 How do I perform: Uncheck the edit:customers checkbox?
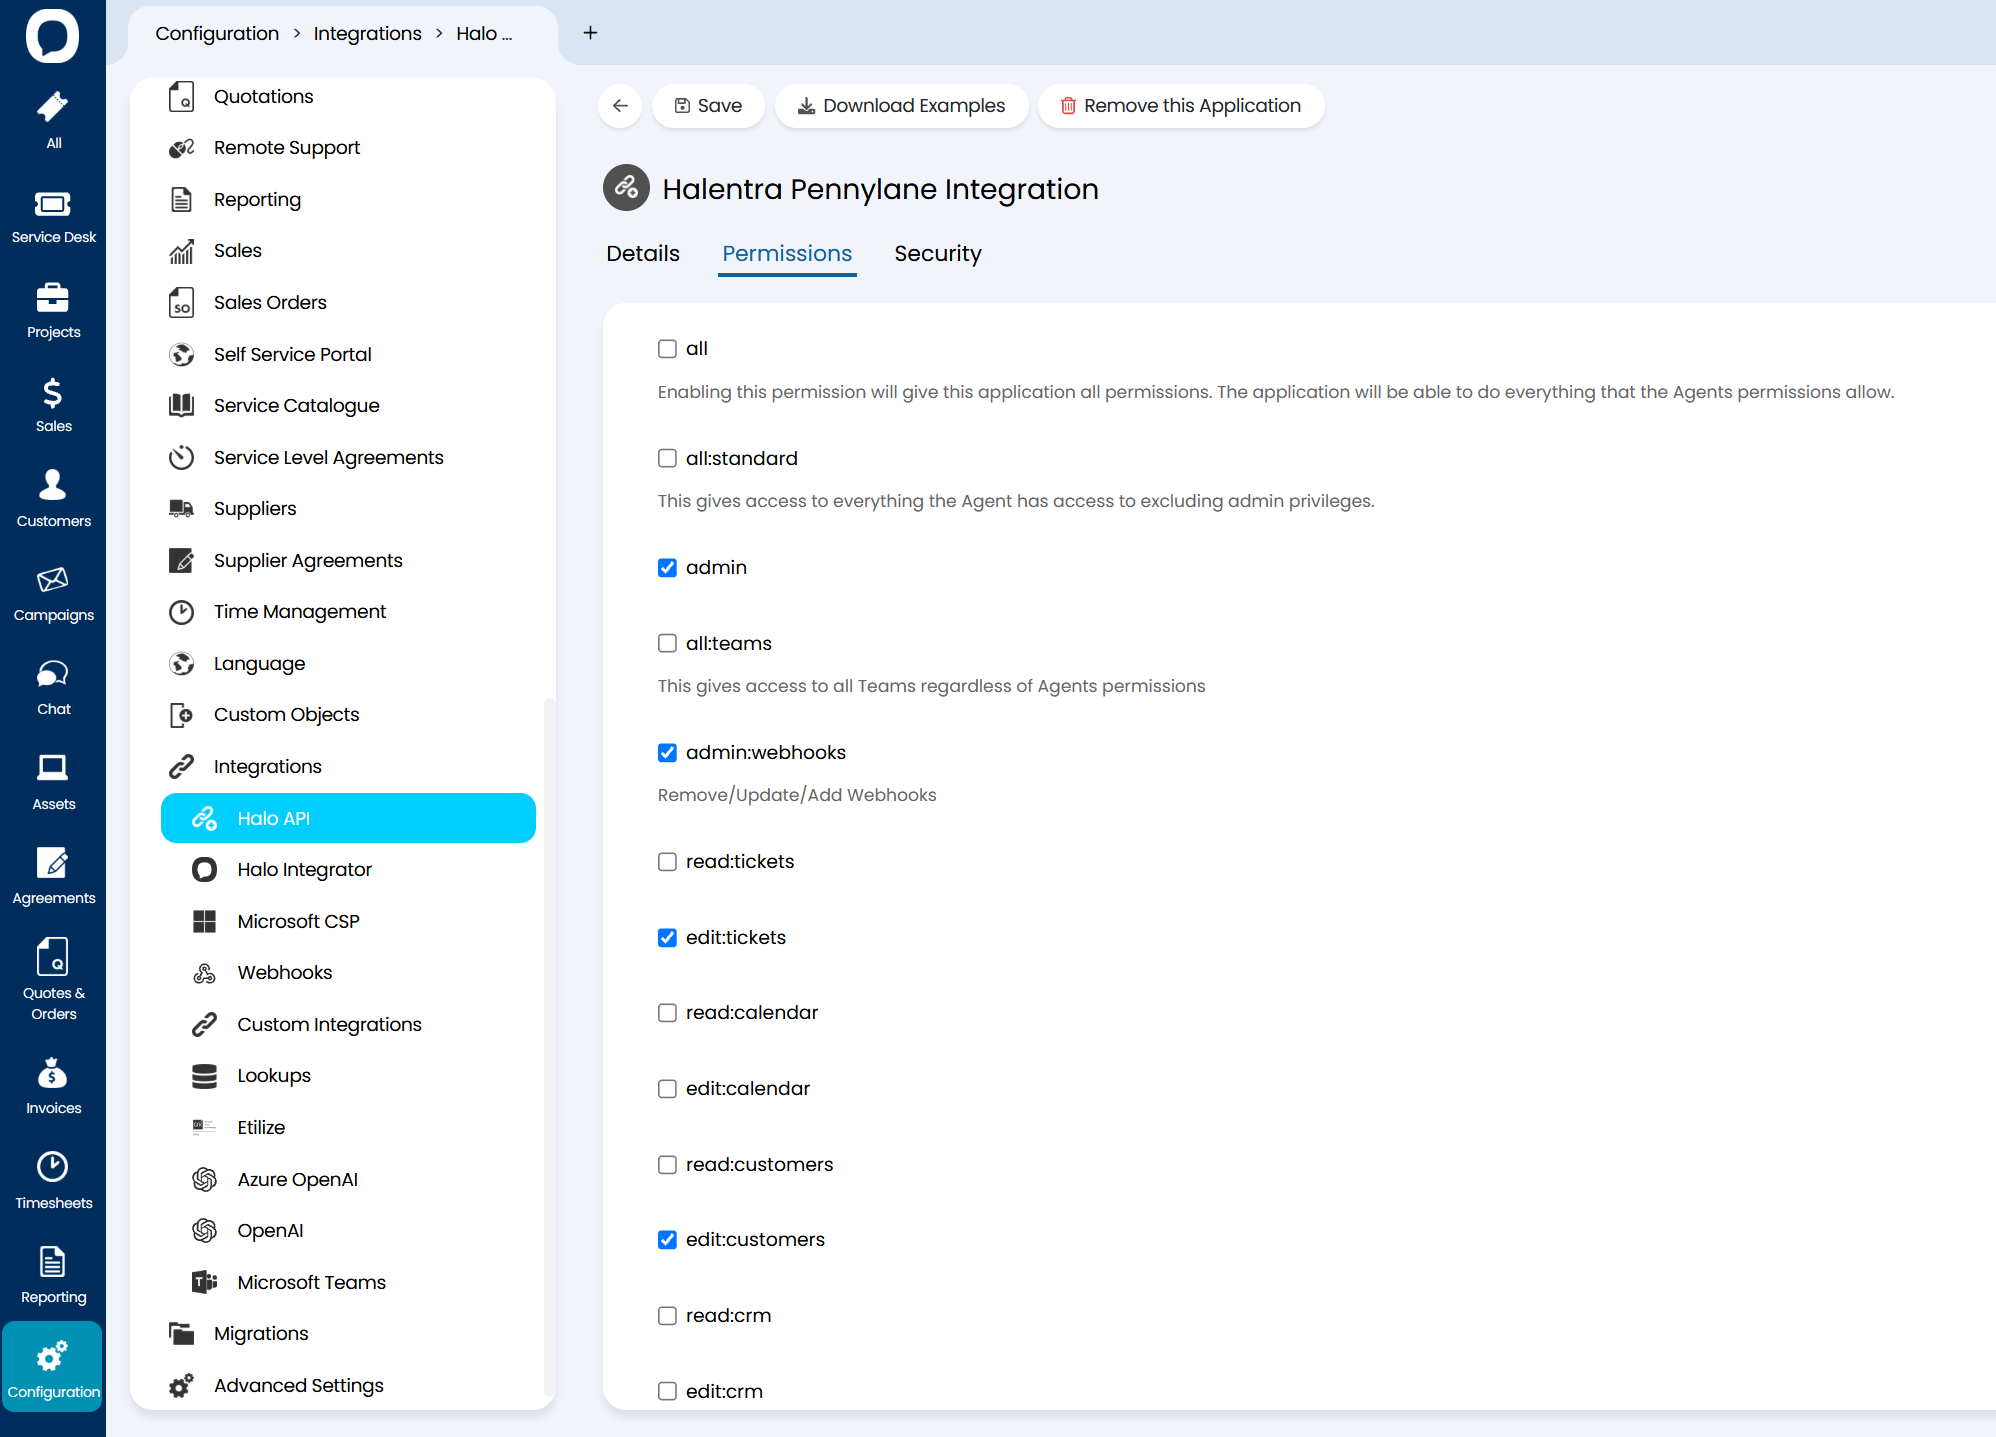click(667, 1240)
